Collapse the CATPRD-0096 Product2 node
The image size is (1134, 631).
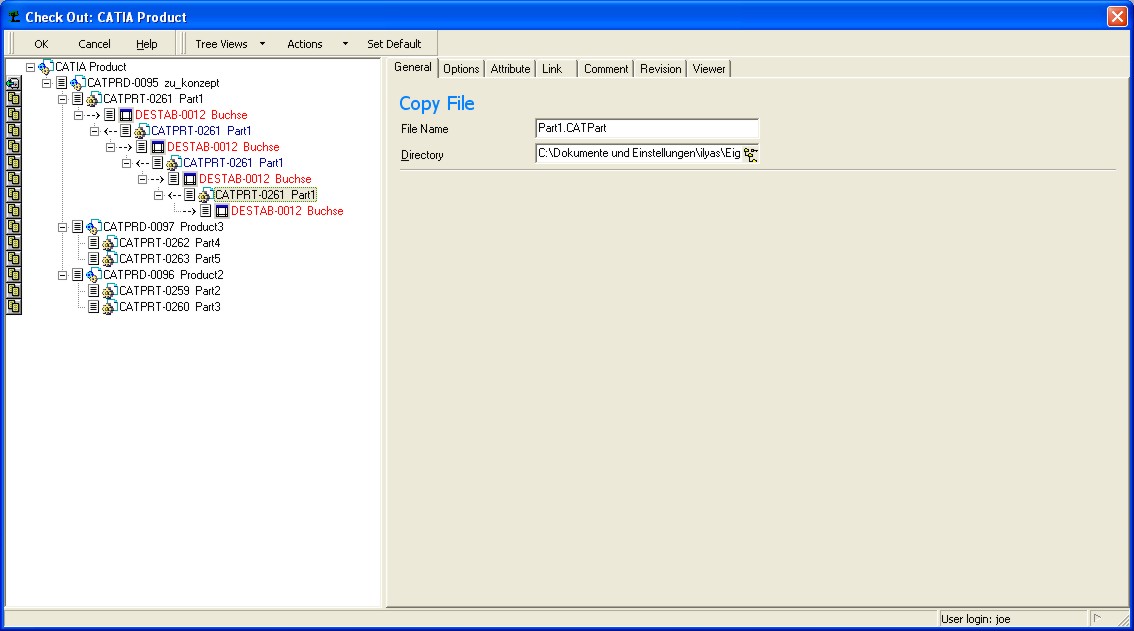pos(62,275)
